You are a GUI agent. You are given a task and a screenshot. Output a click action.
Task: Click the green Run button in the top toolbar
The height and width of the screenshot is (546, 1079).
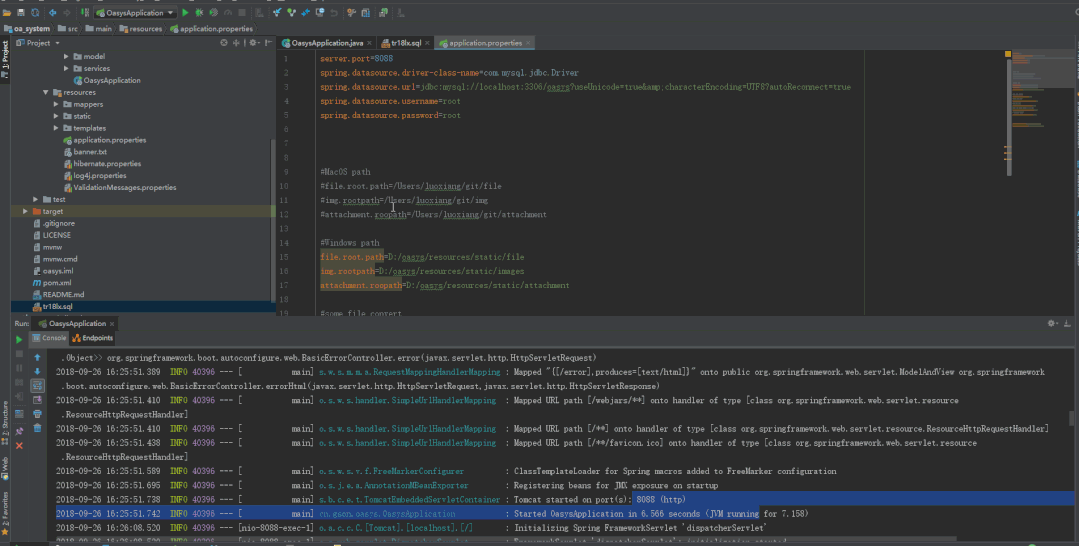tap(186, 13)
